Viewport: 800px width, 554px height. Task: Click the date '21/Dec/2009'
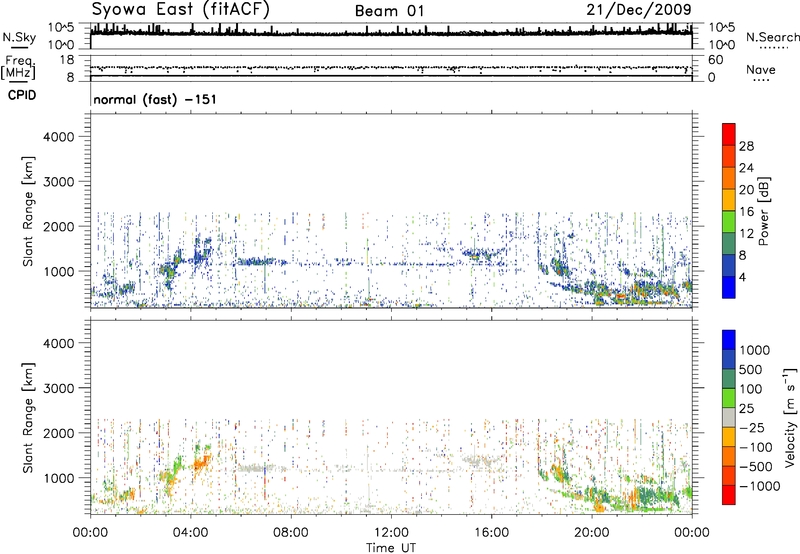(x=639, y=9)
